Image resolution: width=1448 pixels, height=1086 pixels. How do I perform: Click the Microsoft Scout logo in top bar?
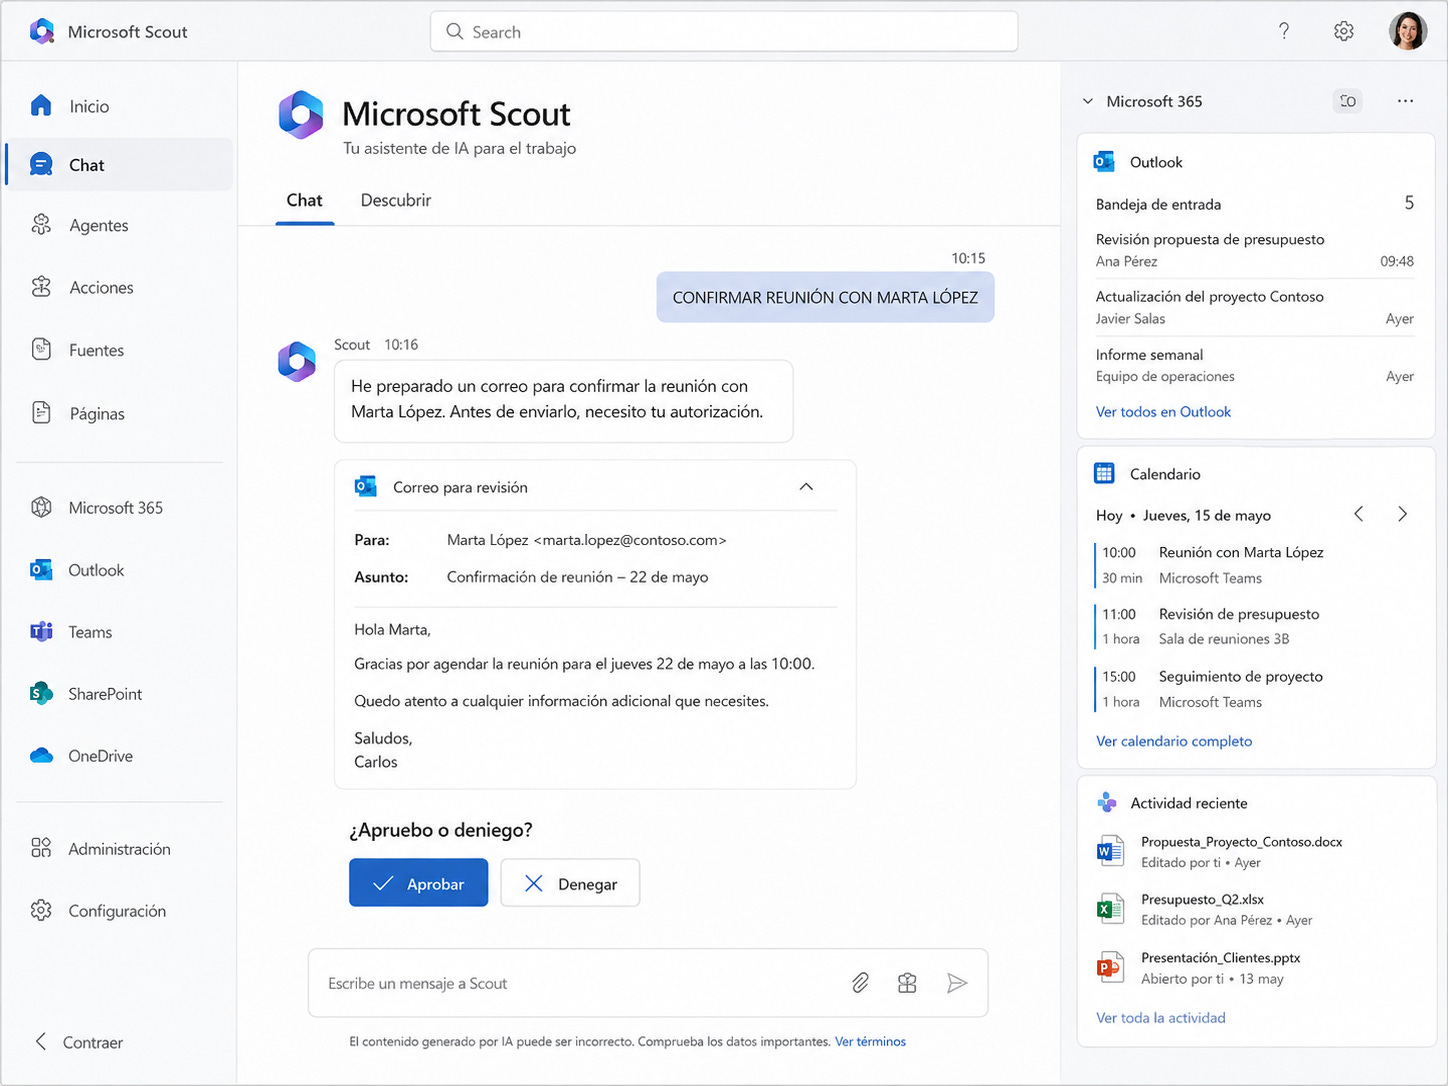pos(42,32)
